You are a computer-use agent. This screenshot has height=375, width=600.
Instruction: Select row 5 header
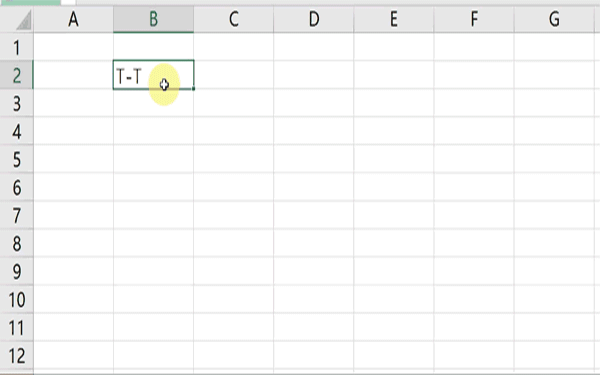click(x=16, y=159)
